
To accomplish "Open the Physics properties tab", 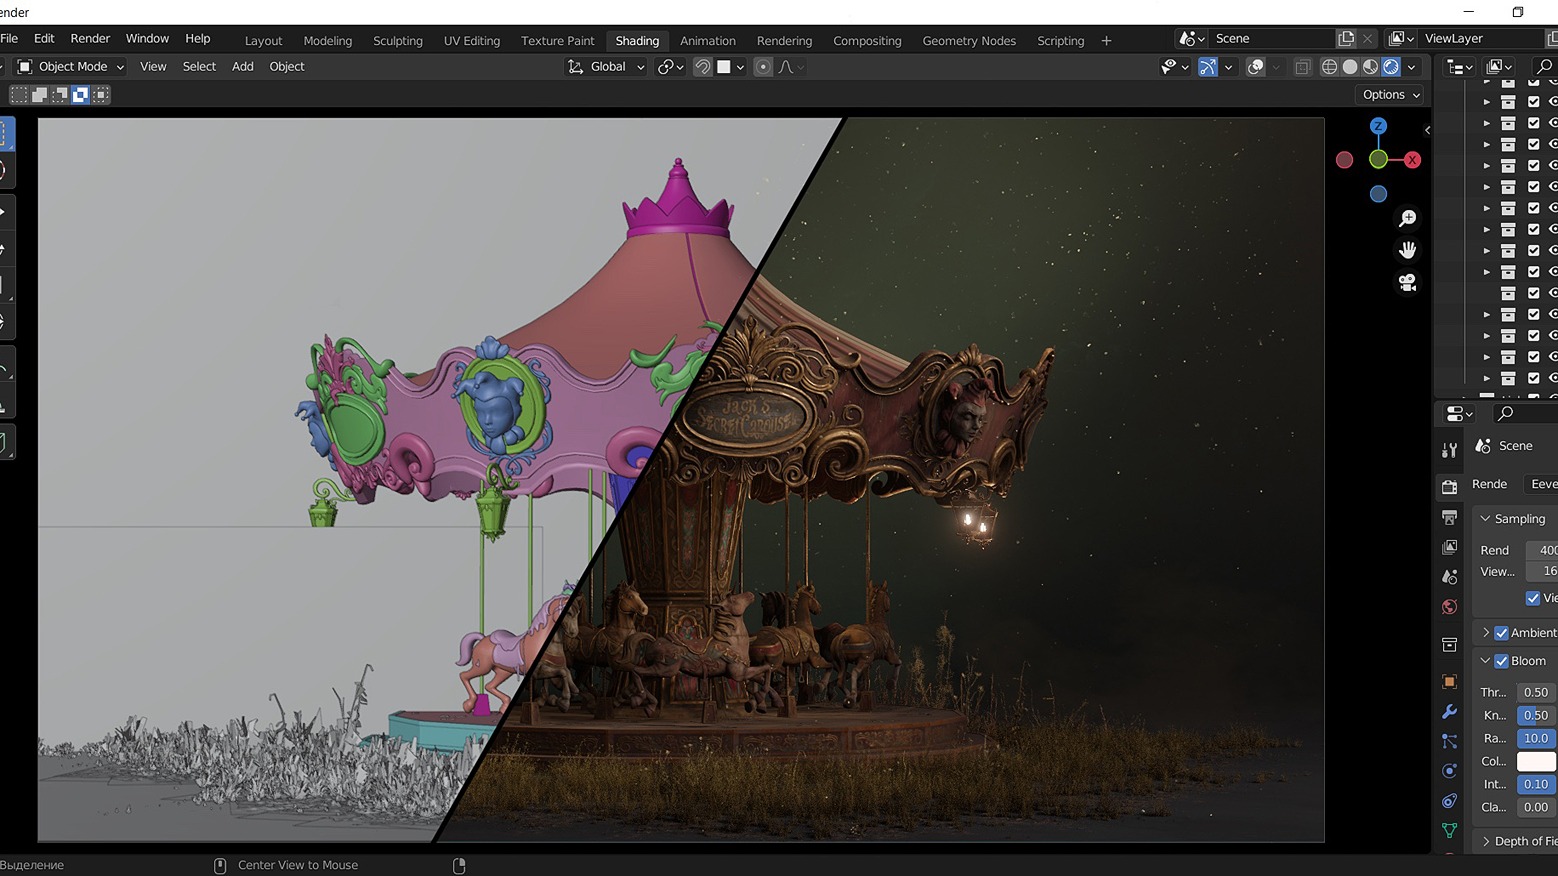I will pos(1449,771).
